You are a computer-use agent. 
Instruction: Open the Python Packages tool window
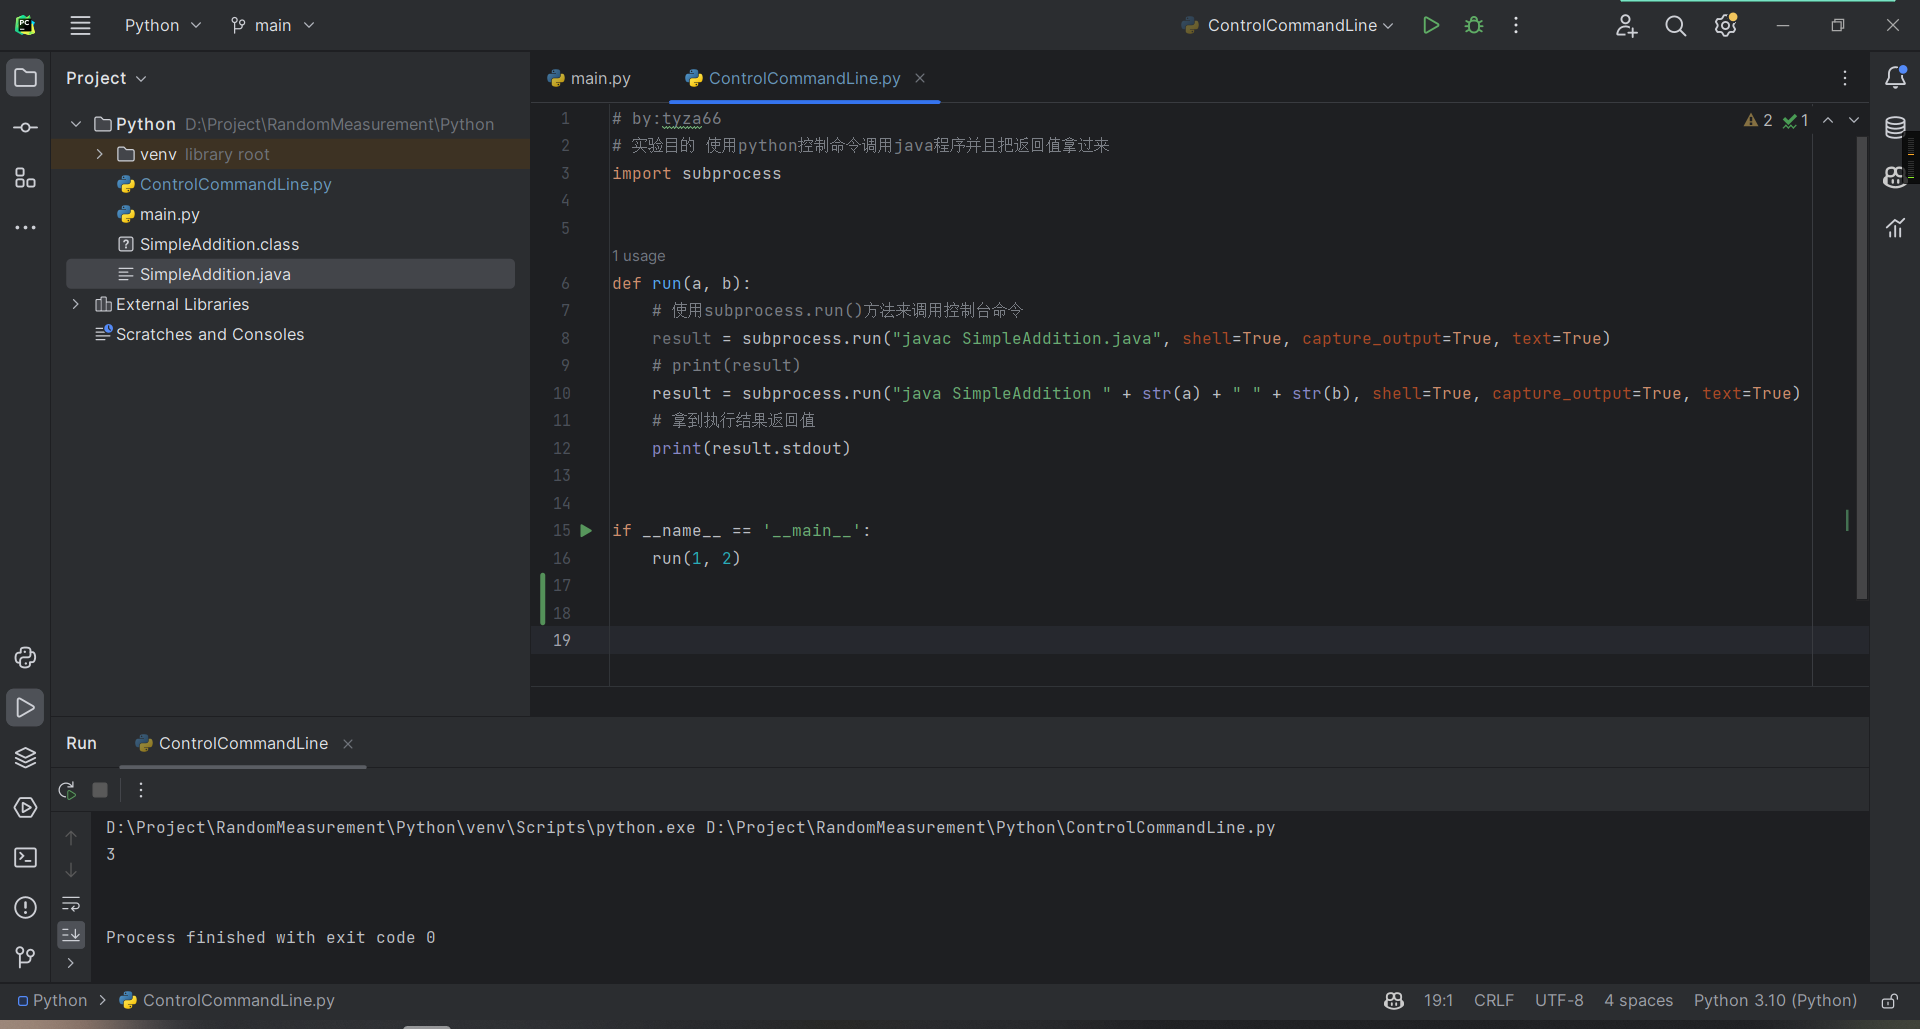[x=26, y=758]
